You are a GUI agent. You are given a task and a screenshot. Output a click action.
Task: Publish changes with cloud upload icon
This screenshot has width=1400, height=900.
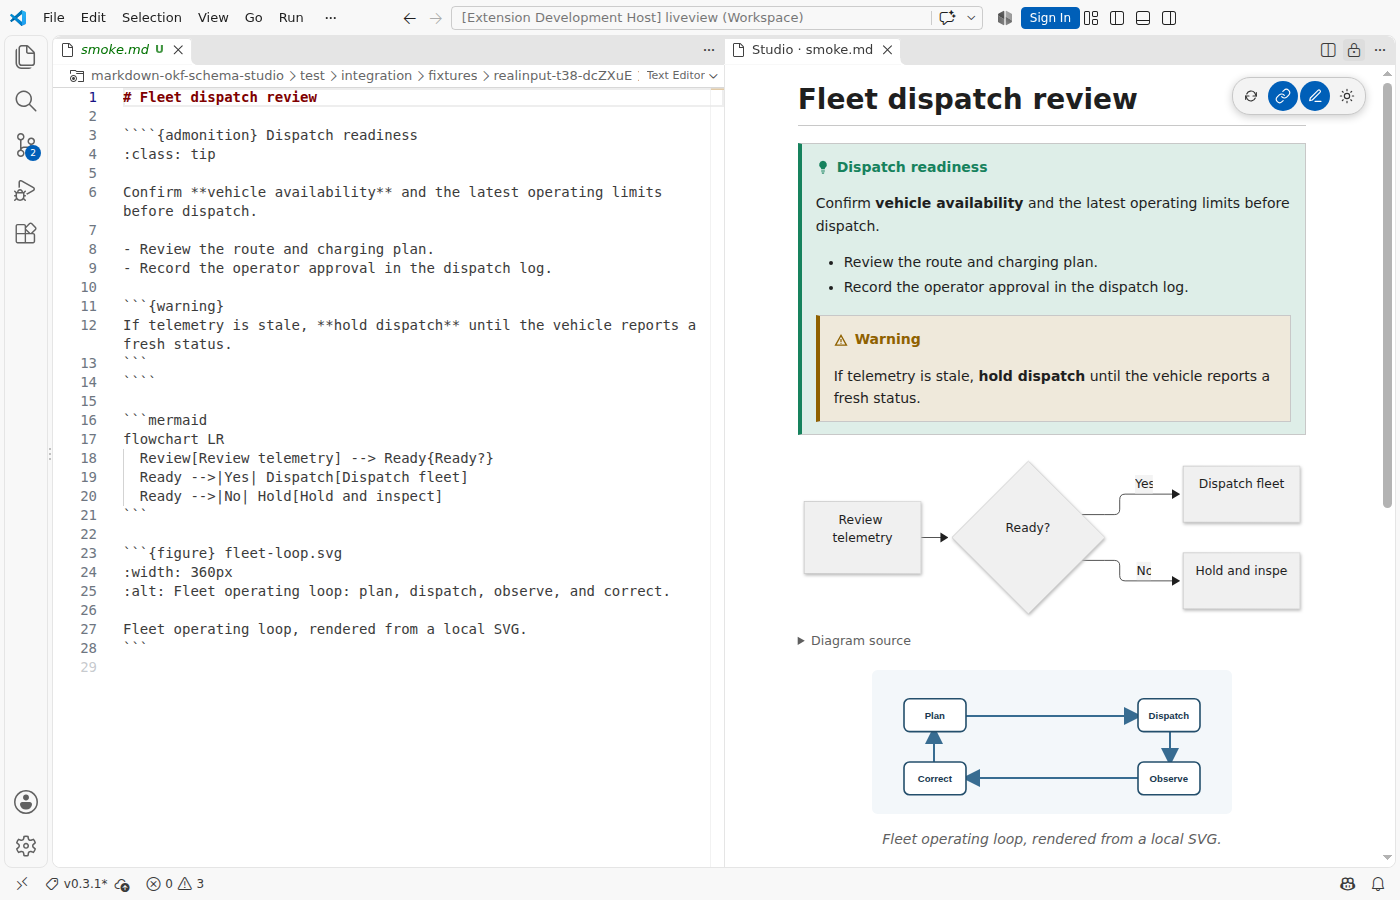(122, 884)
